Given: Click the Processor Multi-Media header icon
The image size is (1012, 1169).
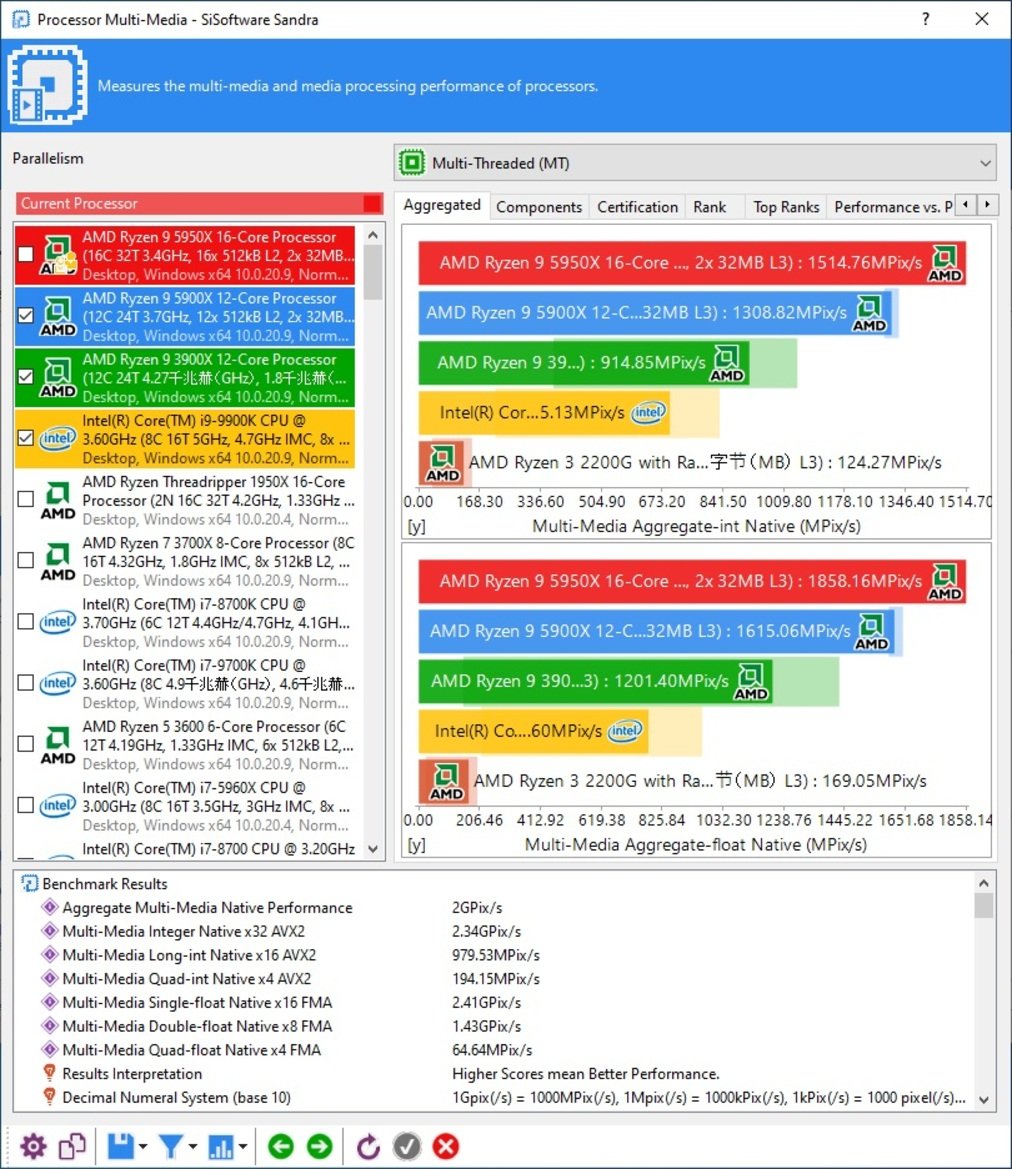Looking at the screenshot, I should click(48, 85).
